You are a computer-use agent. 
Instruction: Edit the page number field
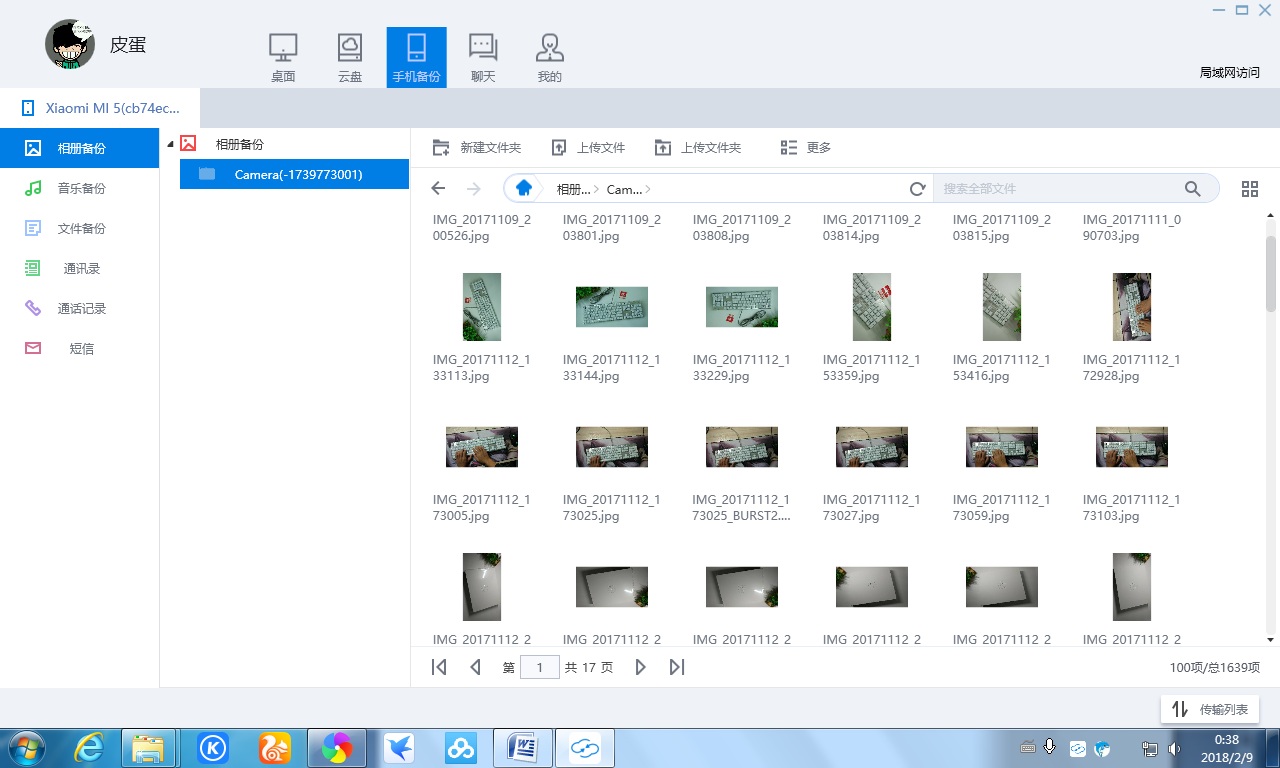(x=540, y=667)
